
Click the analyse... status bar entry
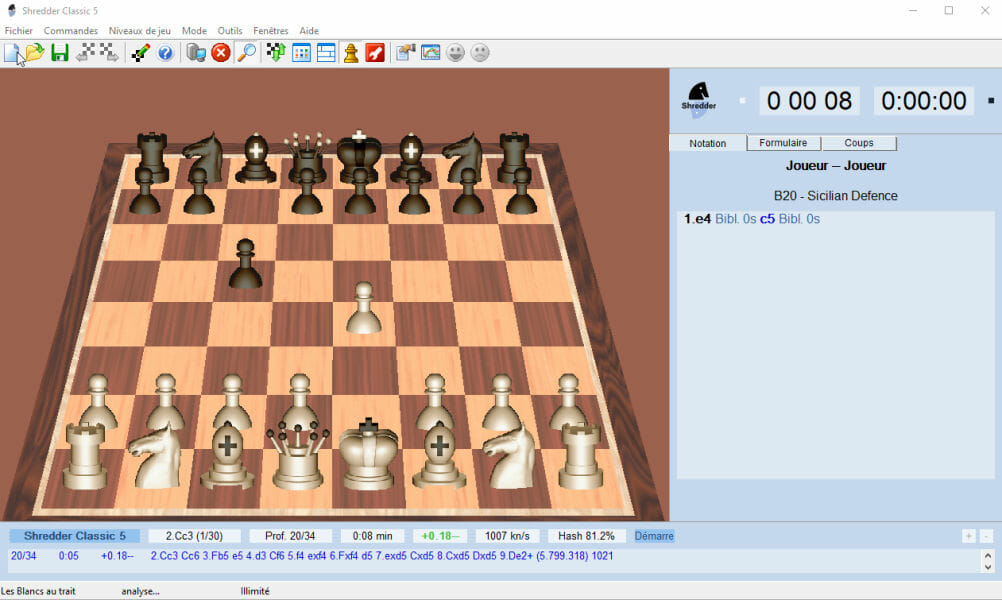141,591
